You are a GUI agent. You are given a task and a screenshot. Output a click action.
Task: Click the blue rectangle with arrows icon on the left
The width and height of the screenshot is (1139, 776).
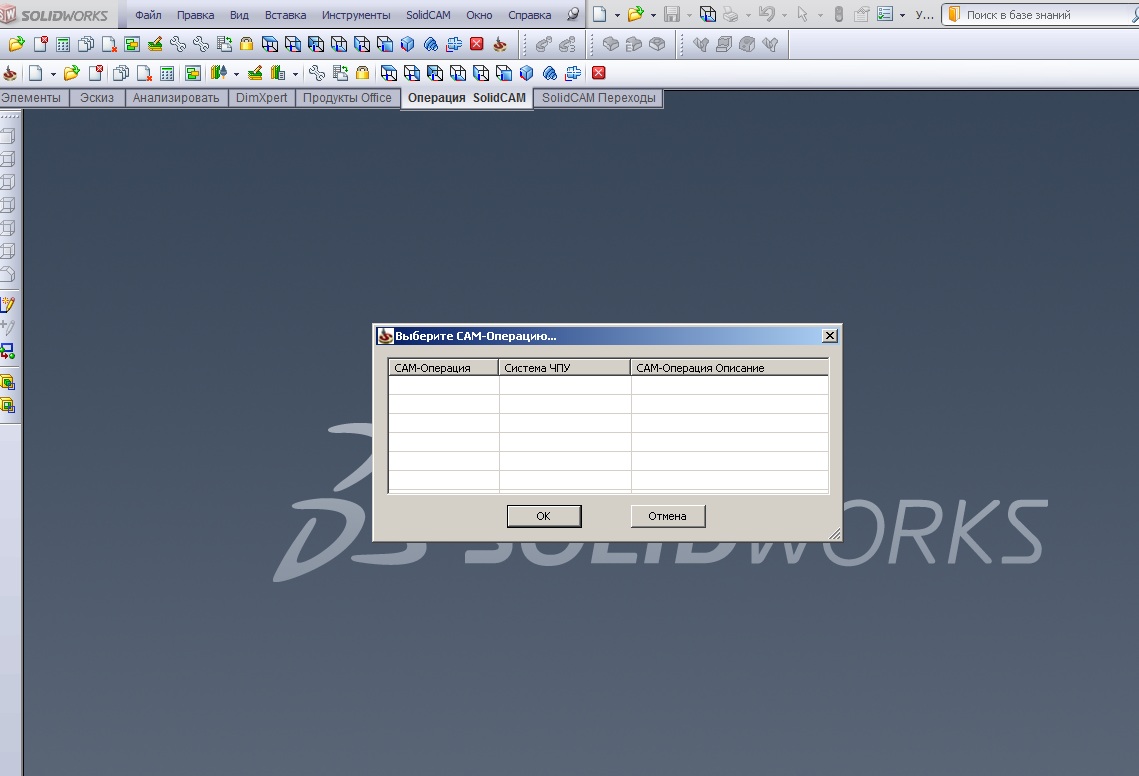tap(8, 352)
